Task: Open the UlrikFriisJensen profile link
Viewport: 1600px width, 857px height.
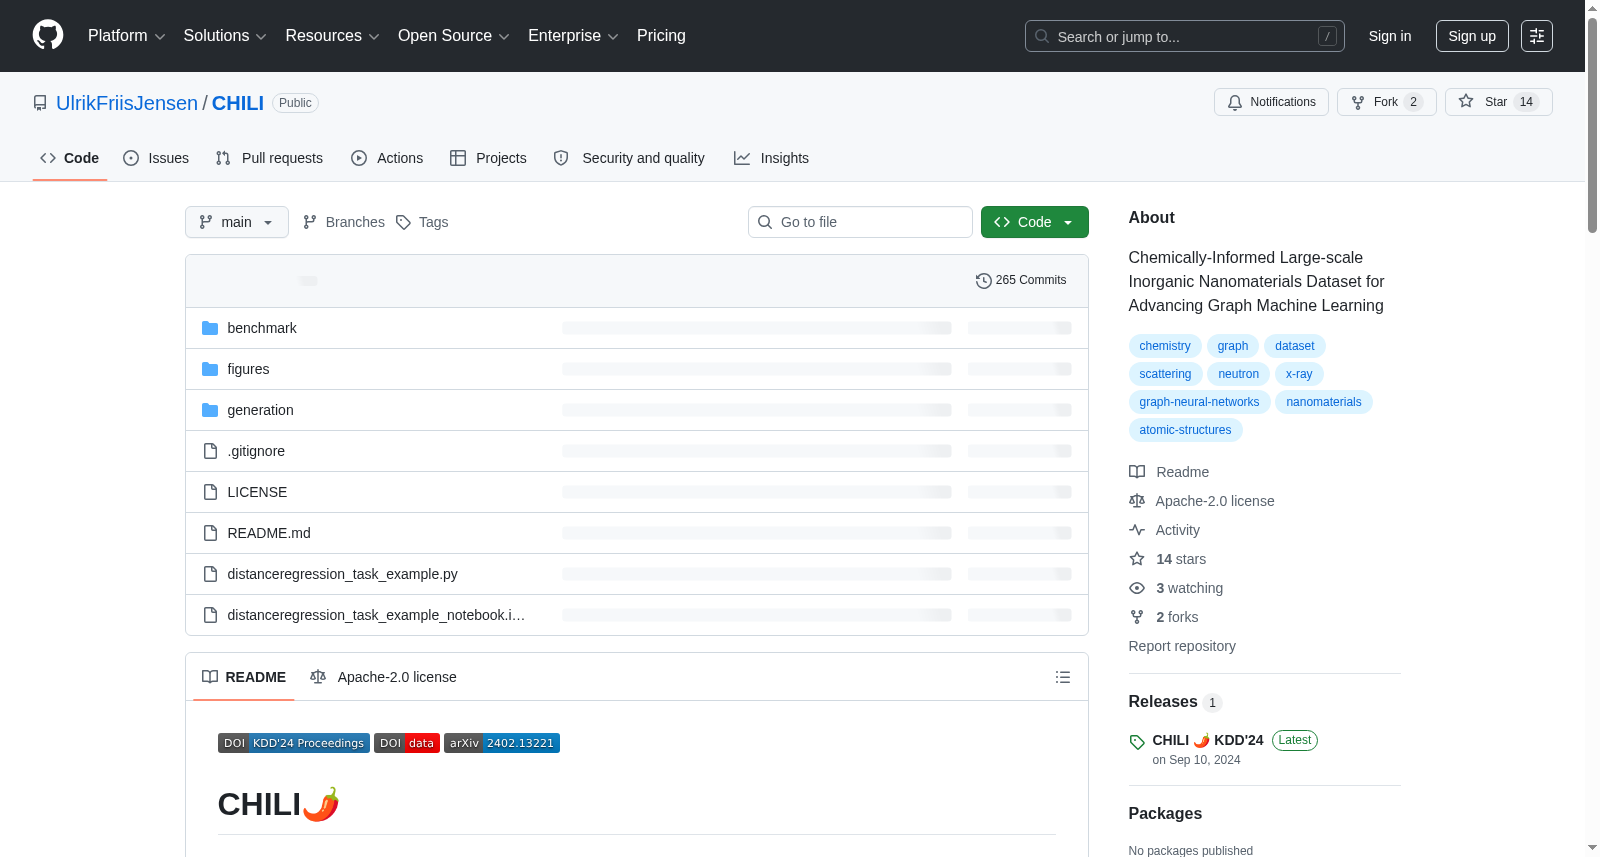Action: [127, 103]
